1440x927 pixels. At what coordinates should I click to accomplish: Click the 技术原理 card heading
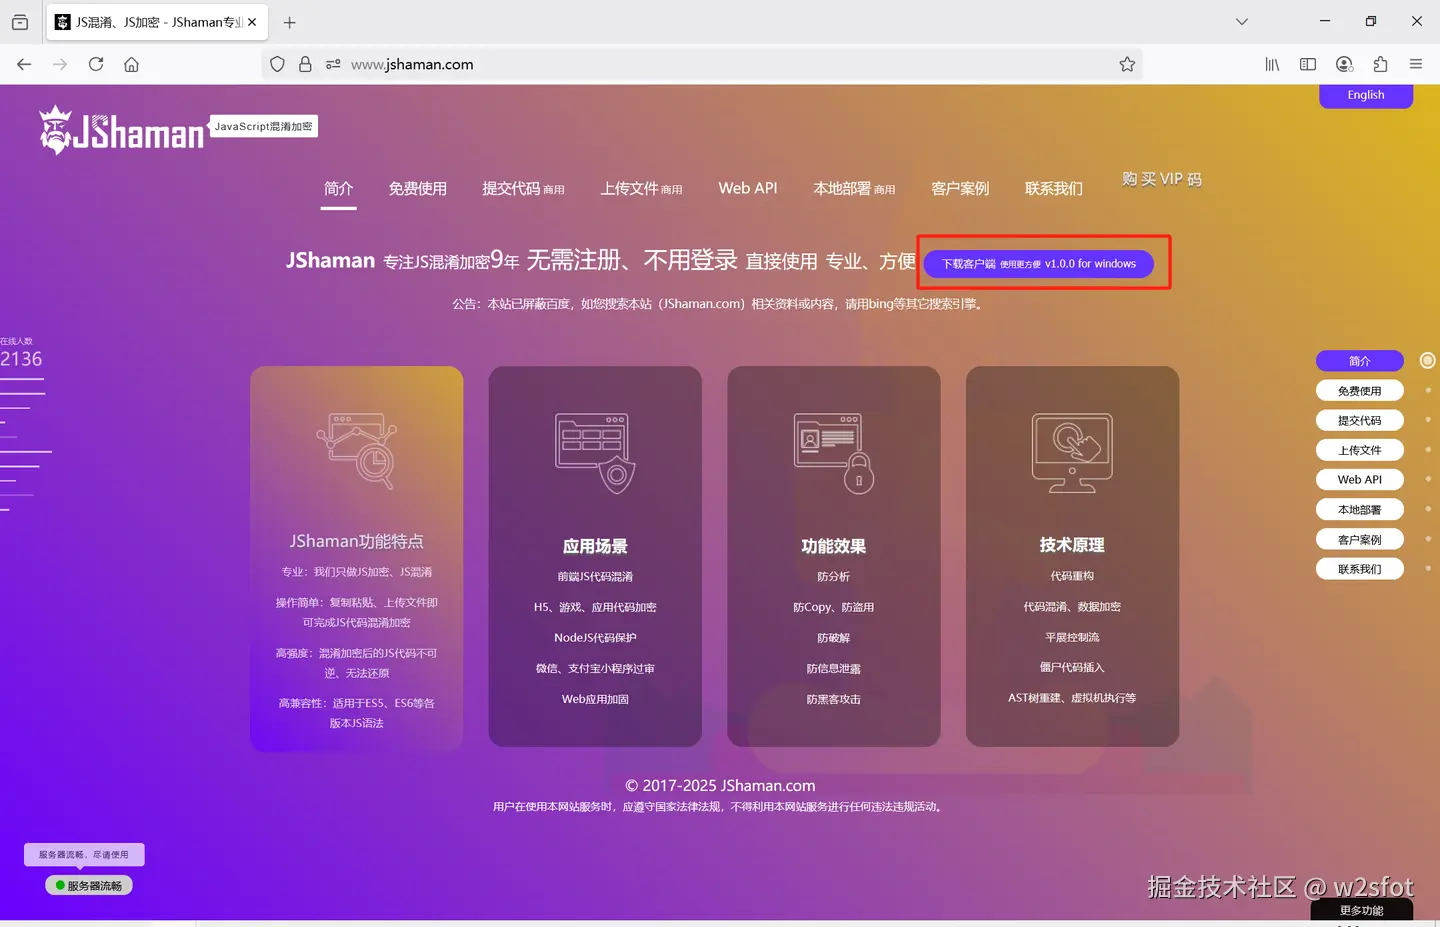pos(1072,545)
